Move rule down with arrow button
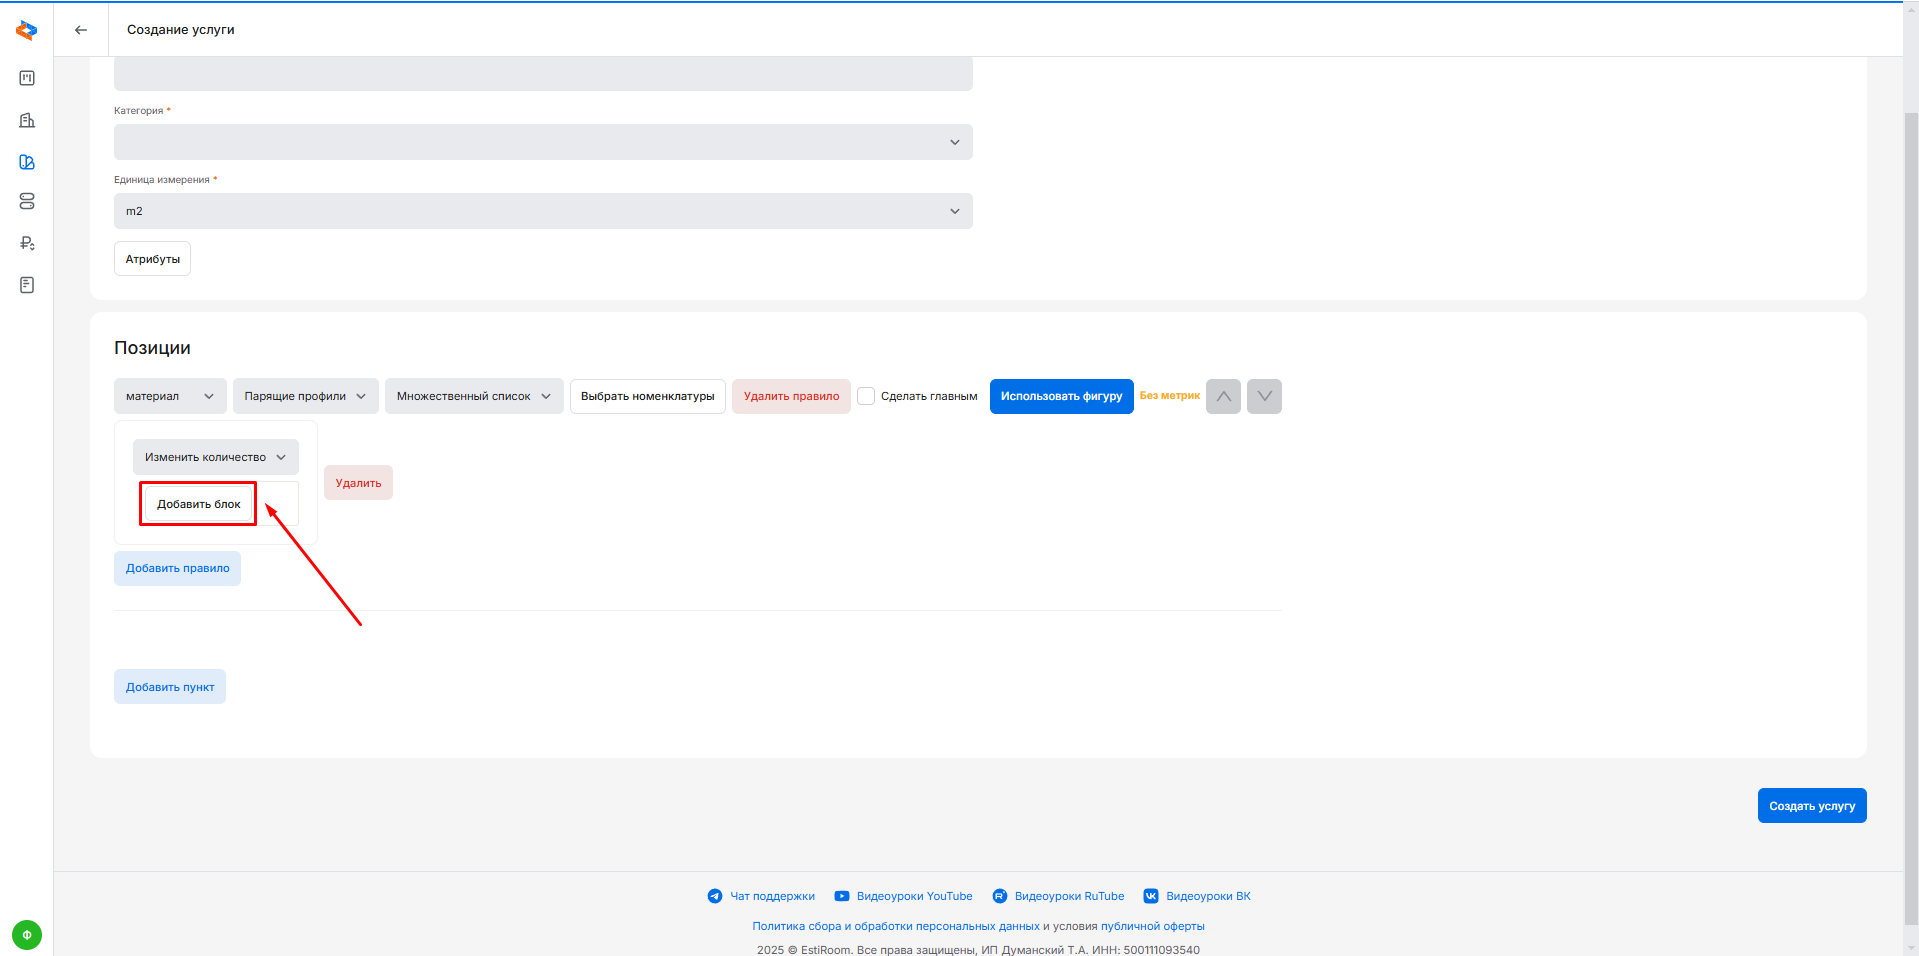The image size is (1919, 956). [1264, 396]
